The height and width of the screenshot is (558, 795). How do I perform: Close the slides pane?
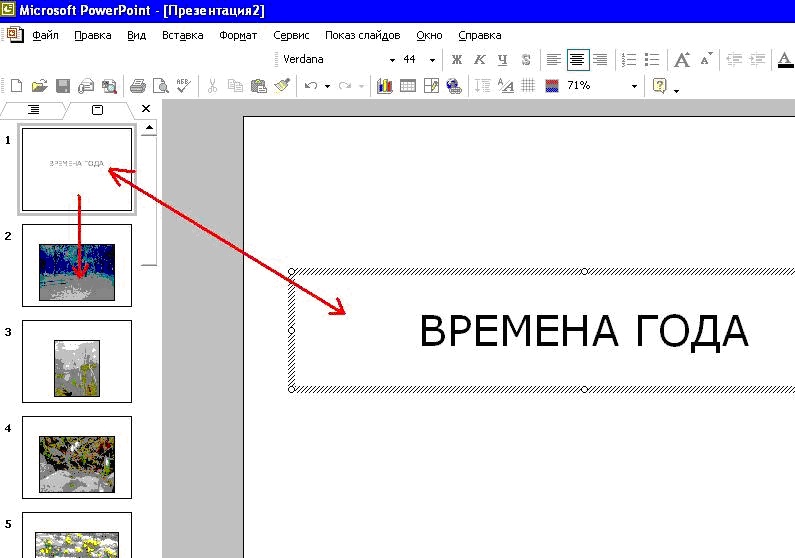click(x=146, y=108)
